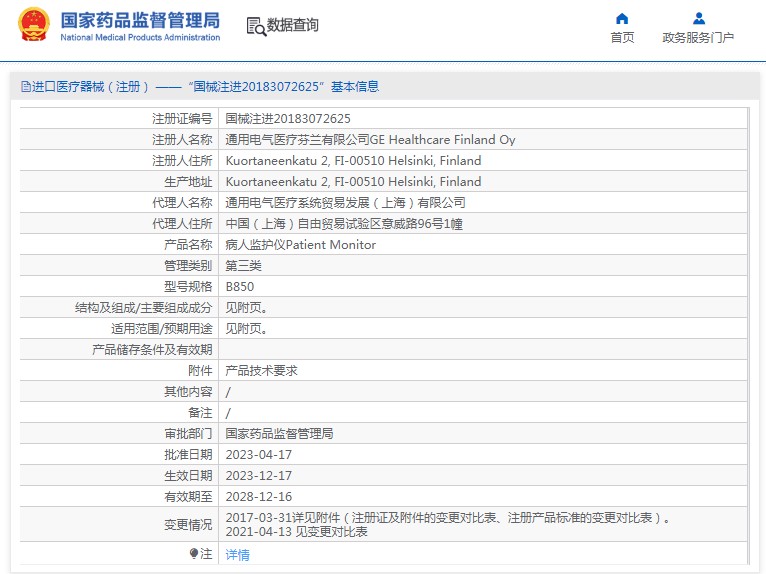
Task: Click the 第三类 management category value
Action: click(x=243, y=266)
